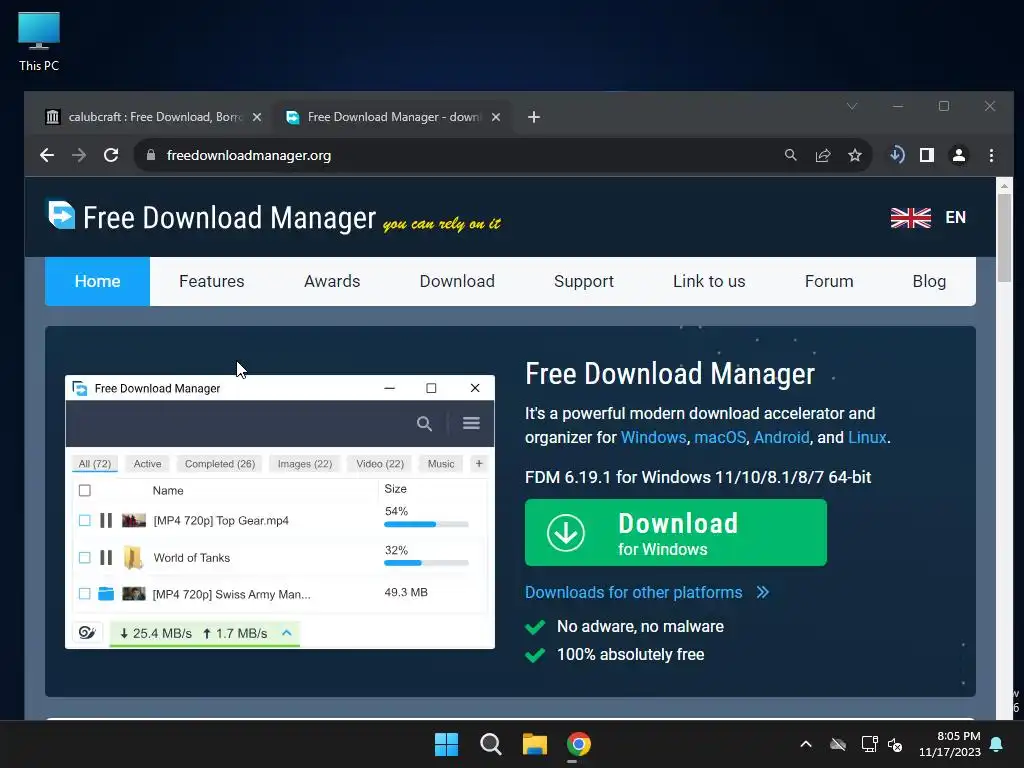Click the cloud sync icon in the system tray

(x=838, y=744)
